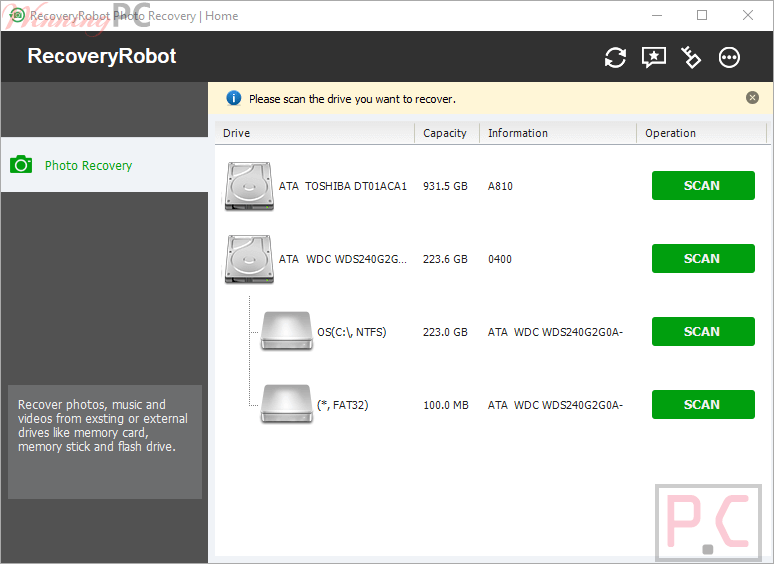
Task: Click the '931.5 GB' capacity value
Action: point(445,186)
